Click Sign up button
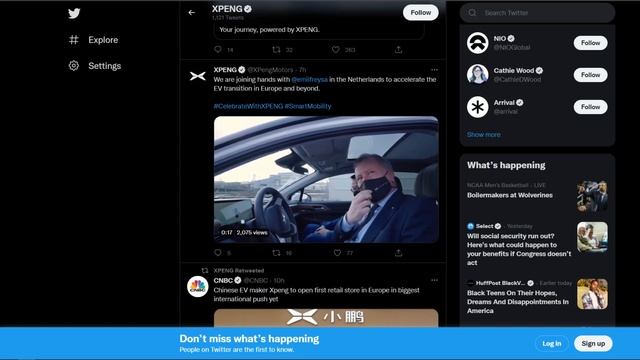The width and height of the screenshot is (640, 360). pyautogui.click(x=593, y=344)
